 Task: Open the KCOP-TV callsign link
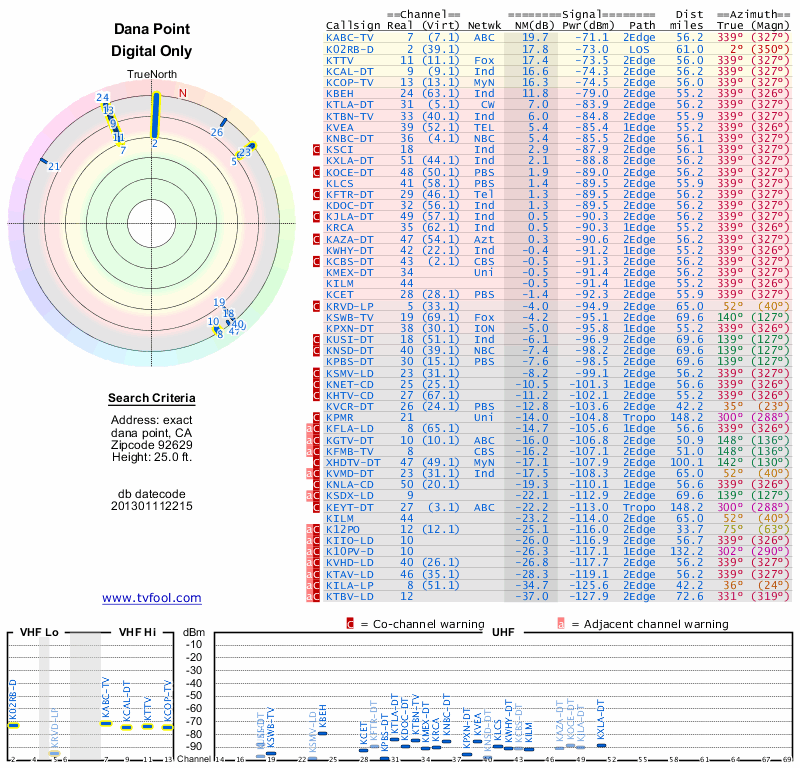[350, 82]
